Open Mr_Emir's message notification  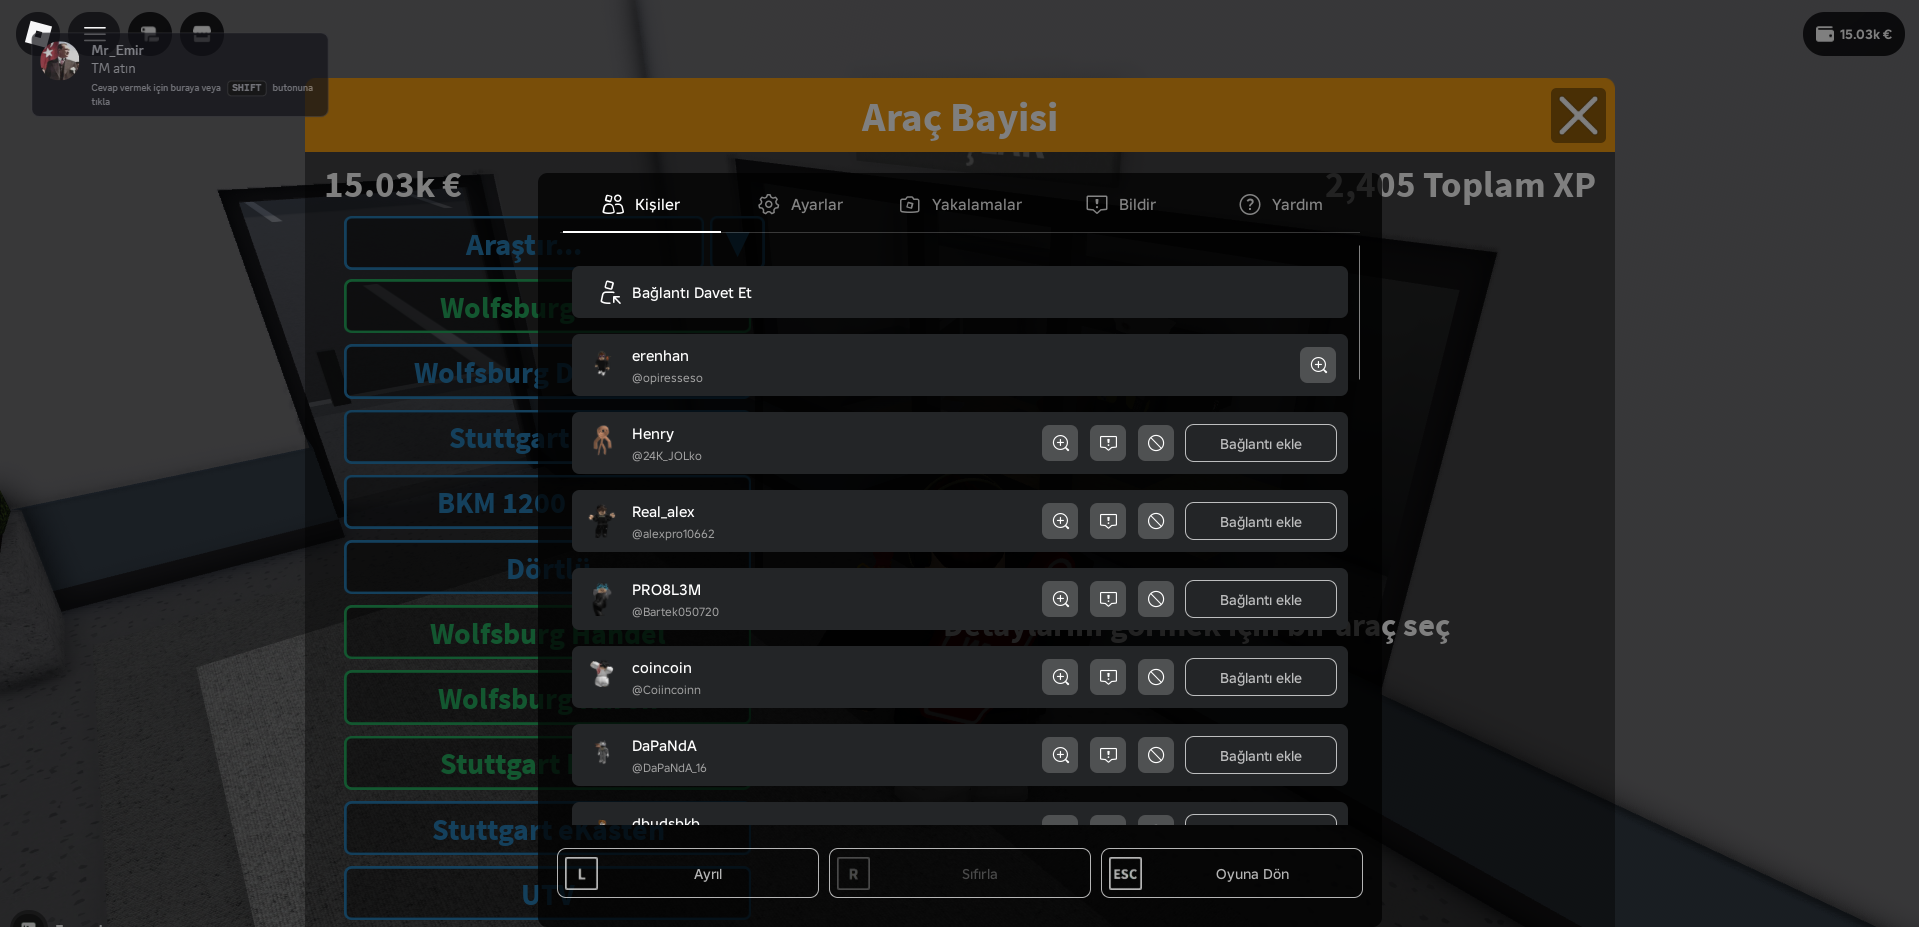[180, 75]
